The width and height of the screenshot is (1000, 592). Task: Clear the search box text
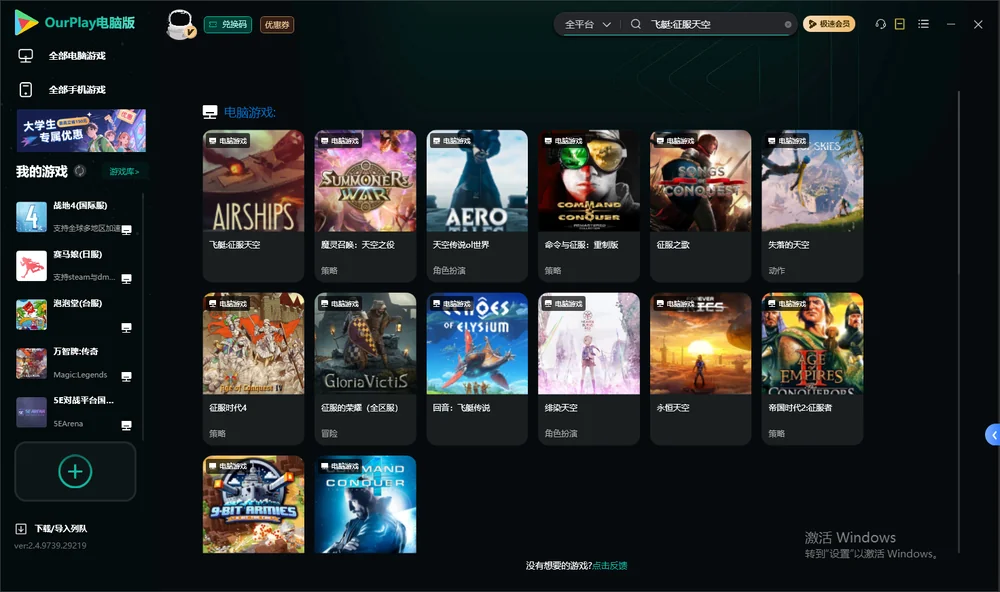click(788, 24)
